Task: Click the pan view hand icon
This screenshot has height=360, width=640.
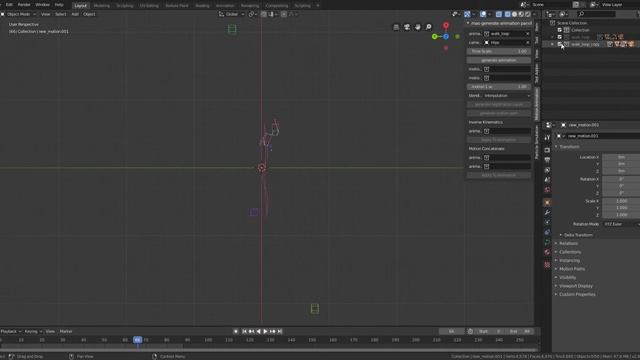Action: click(417, 27)
